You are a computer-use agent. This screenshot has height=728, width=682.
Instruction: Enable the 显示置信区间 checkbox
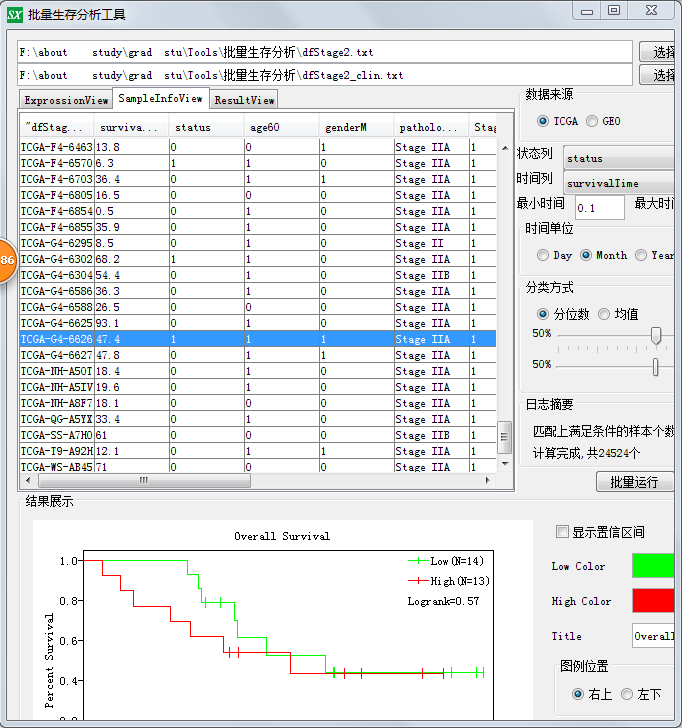562,532
